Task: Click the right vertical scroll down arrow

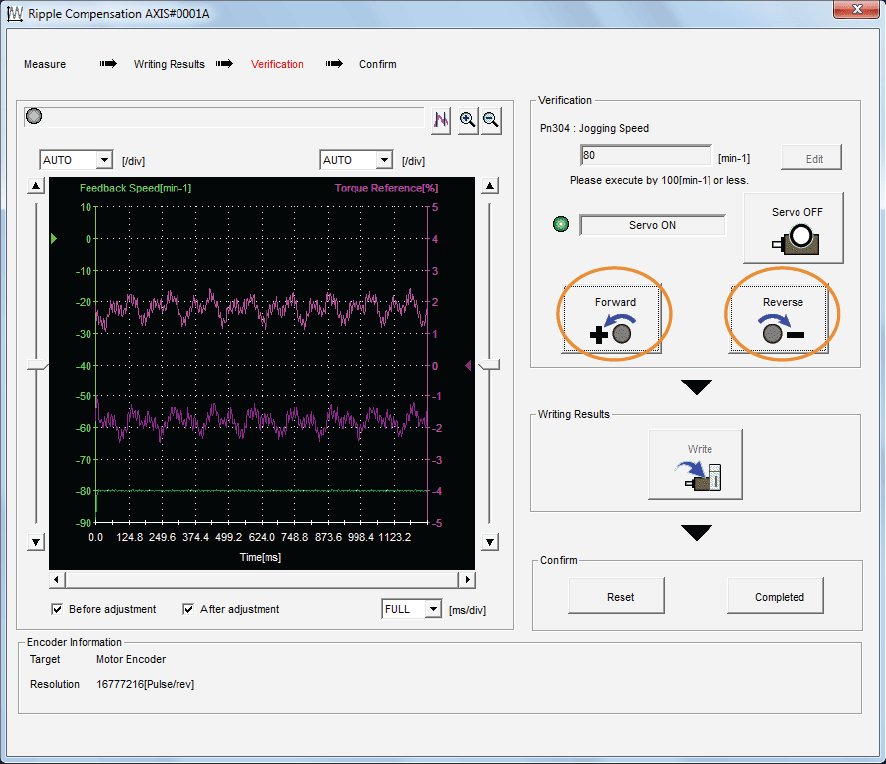Action: pos(490,542)
